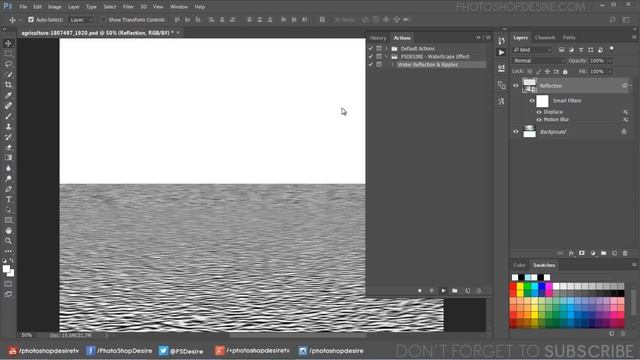Select the Rectangular Marquee tool
640x360 pixels.
(8, 53)
